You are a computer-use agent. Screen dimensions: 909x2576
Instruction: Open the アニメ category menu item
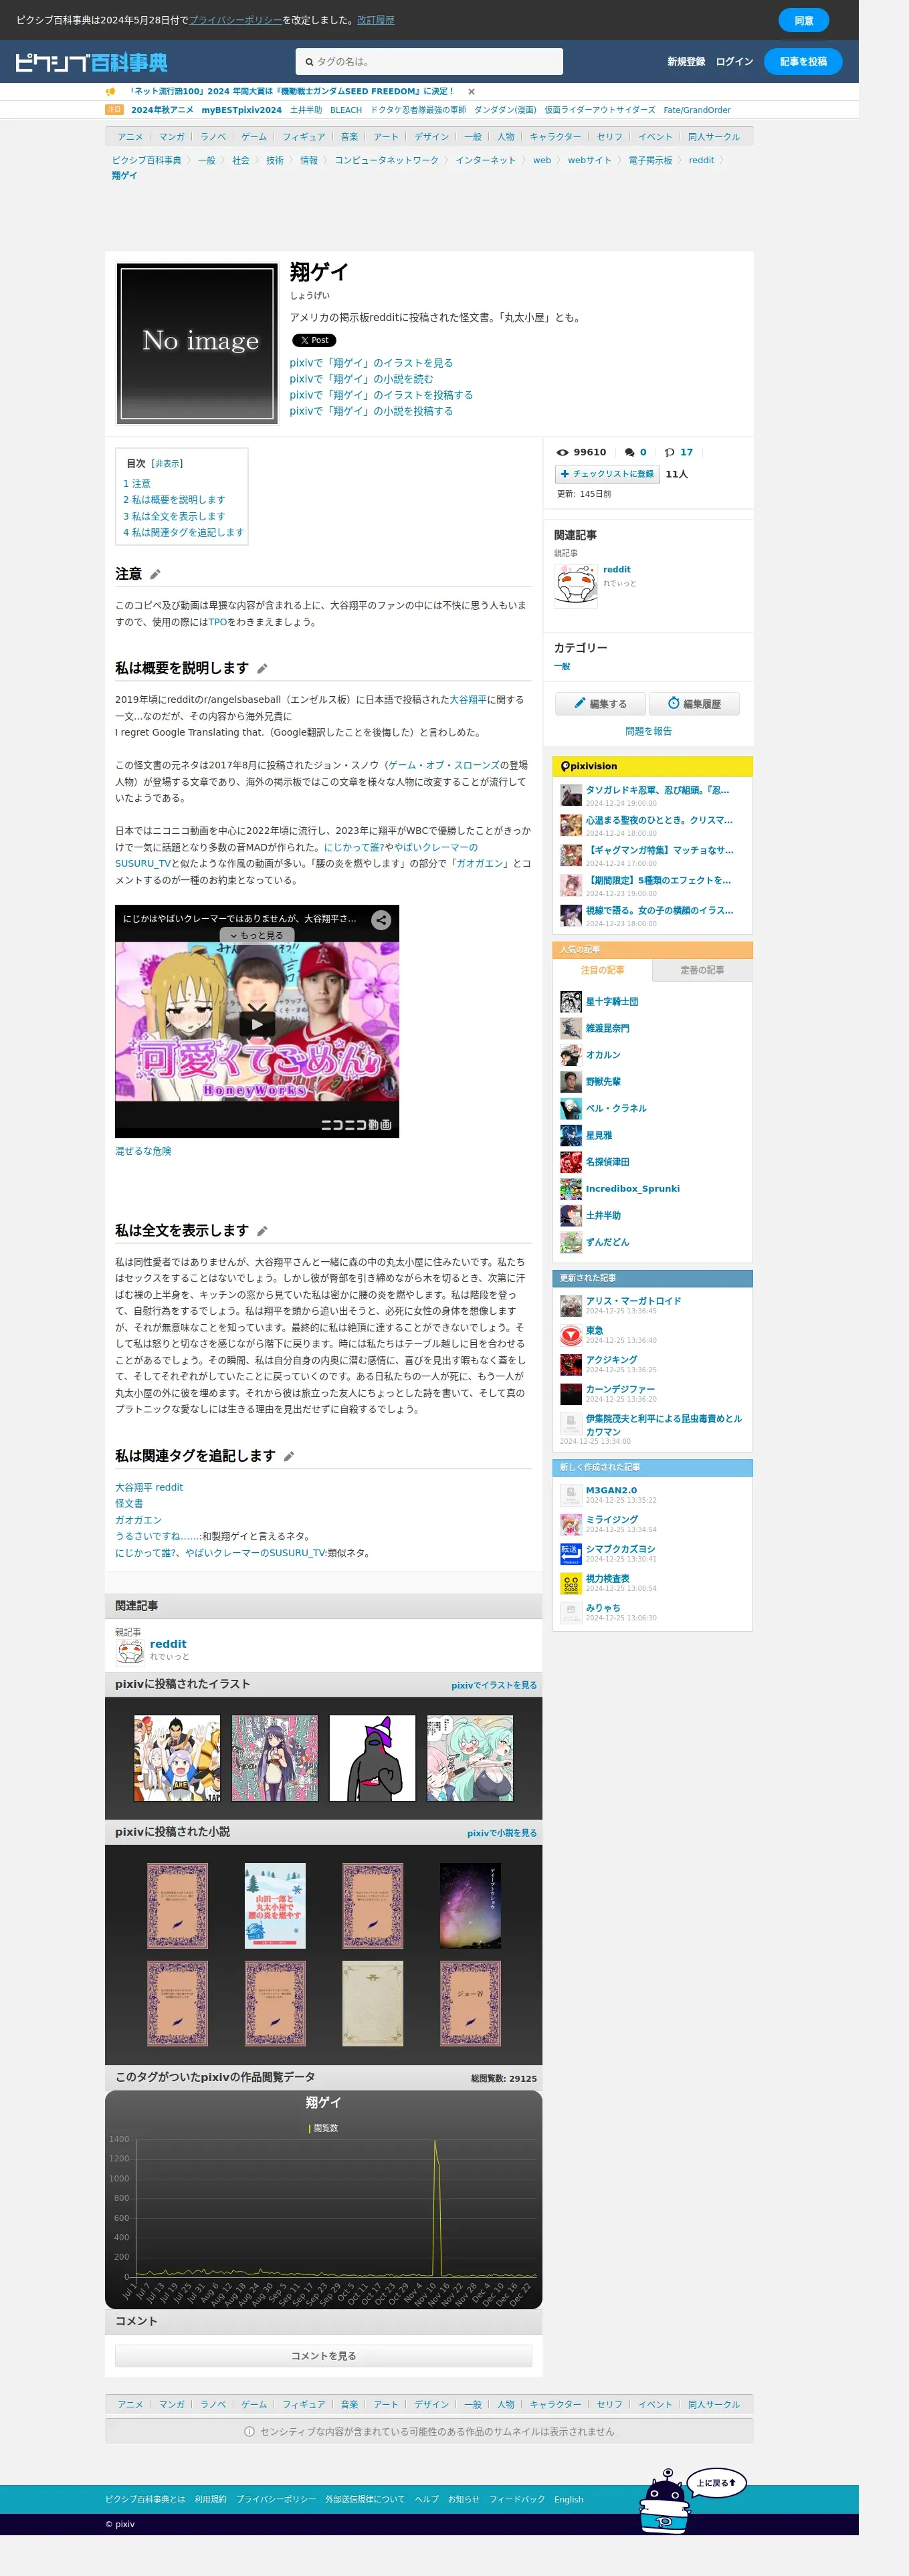coord(130,137)
